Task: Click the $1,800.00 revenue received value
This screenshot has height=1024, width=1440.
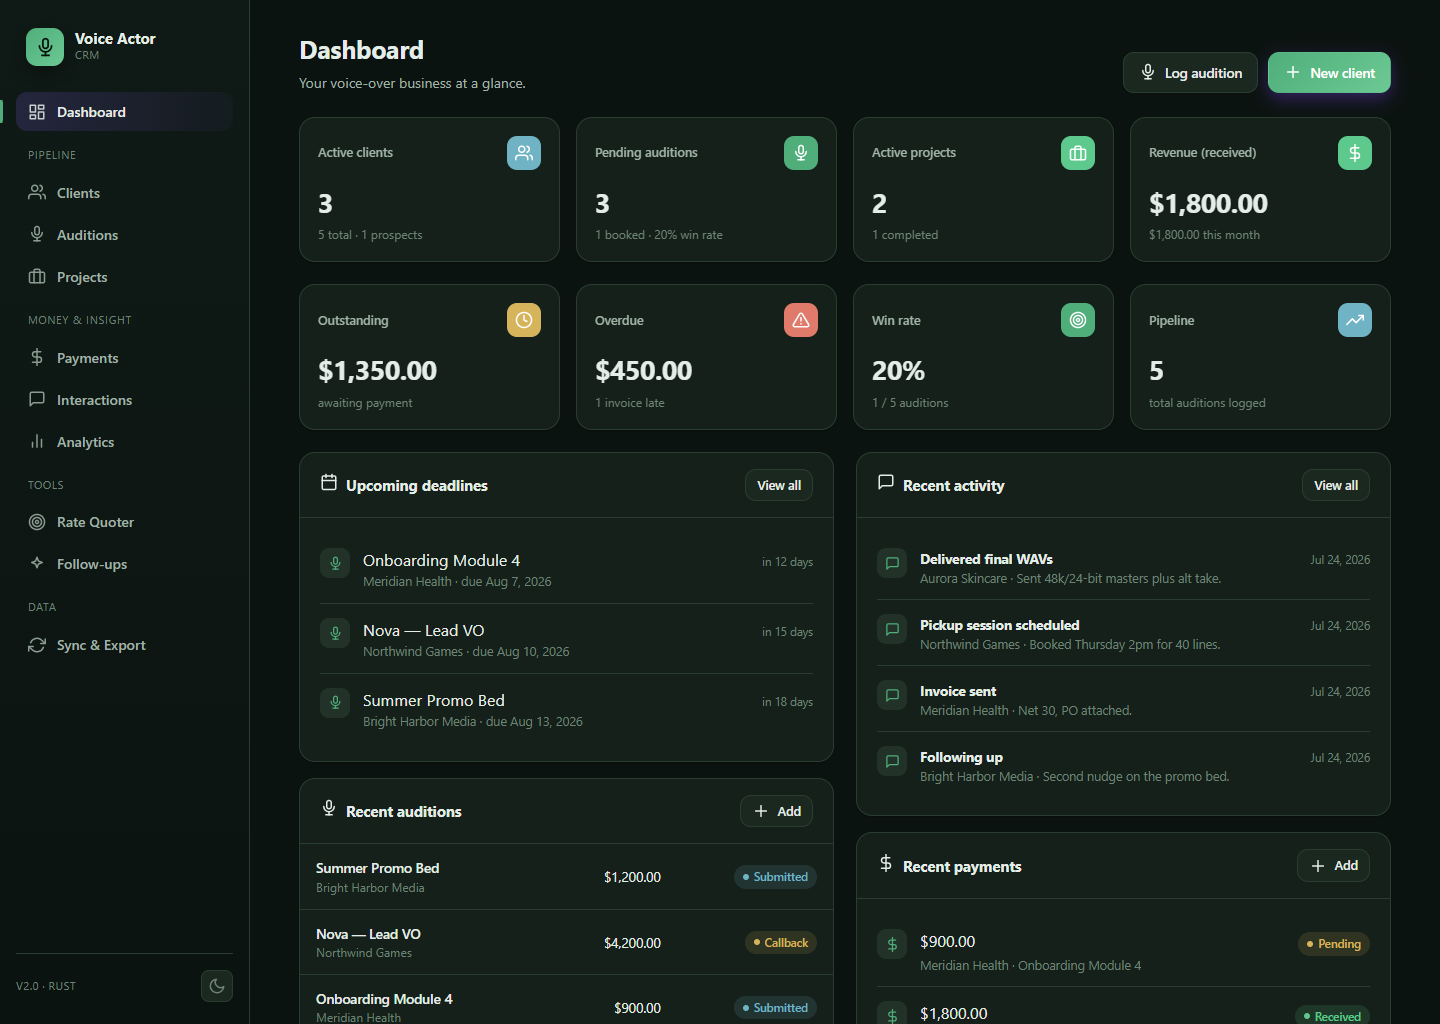Action: 1208,204
